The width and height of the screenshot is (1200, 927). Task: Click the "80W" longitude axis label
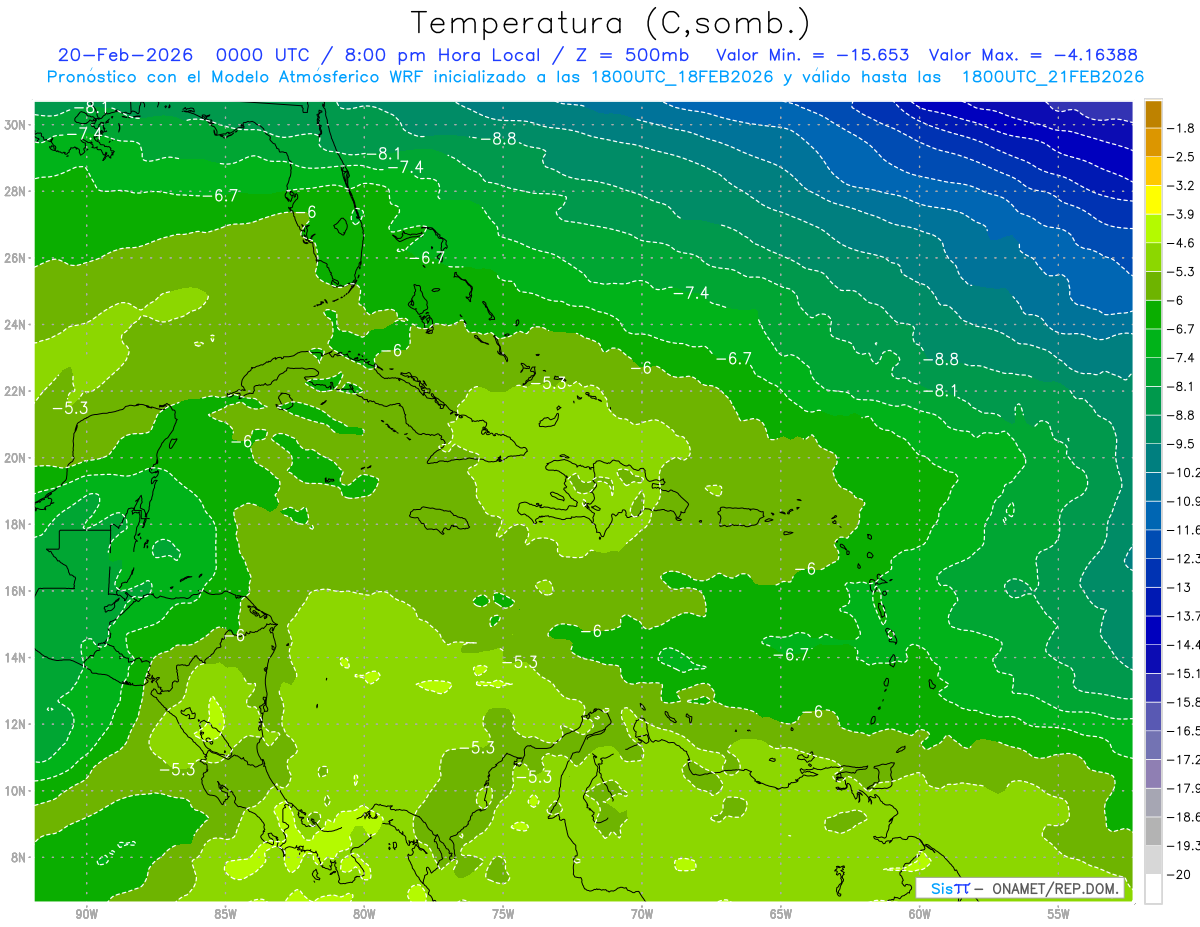(x=364, y=914)
